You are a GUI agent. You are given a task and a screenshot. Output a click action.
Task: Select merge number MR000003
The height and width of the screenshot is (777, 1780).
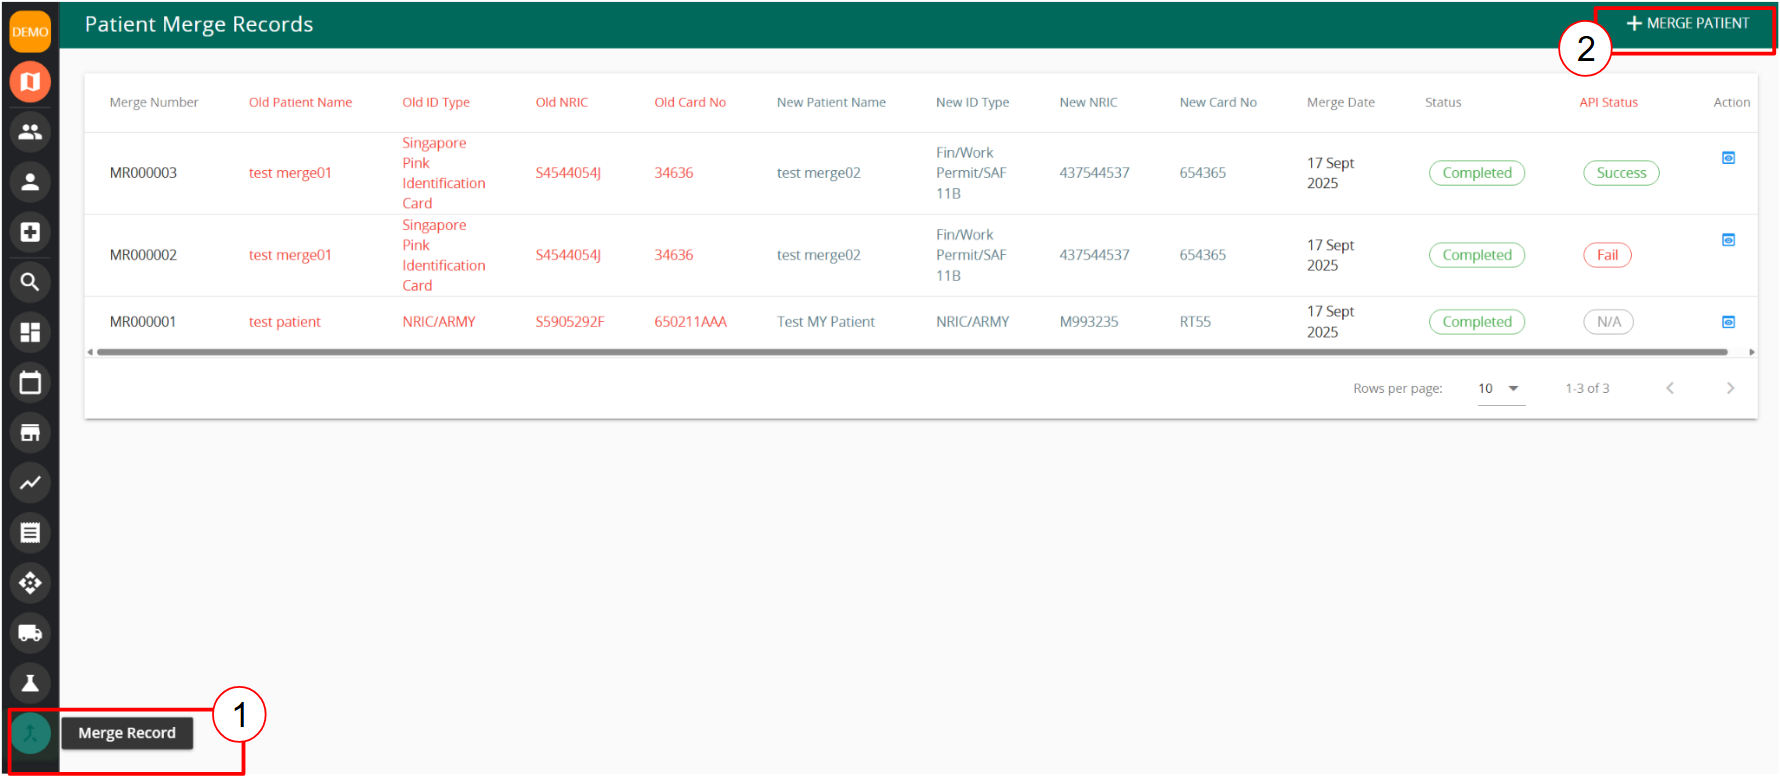(x=143, y=173)
